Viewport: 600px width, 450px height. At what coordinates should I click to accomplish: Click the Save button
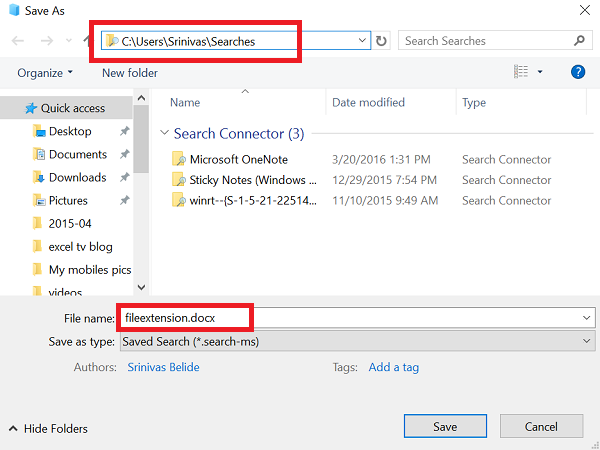coord(445,427)
